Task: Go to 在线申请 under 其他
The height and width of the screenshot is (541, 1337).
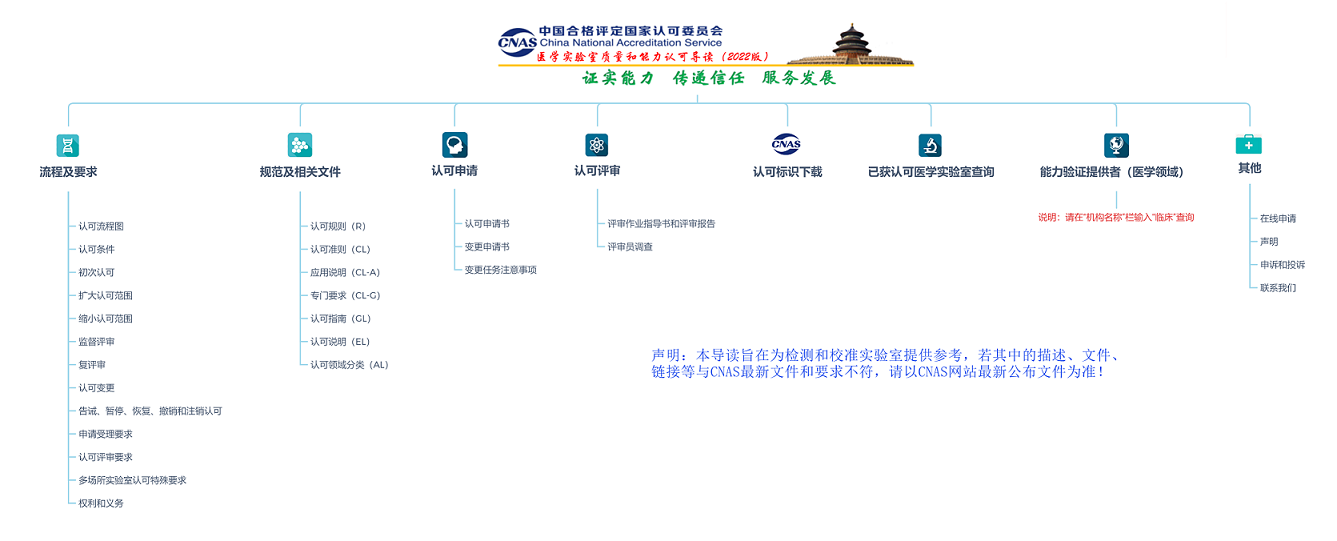Action: [x=1277, y=219]
